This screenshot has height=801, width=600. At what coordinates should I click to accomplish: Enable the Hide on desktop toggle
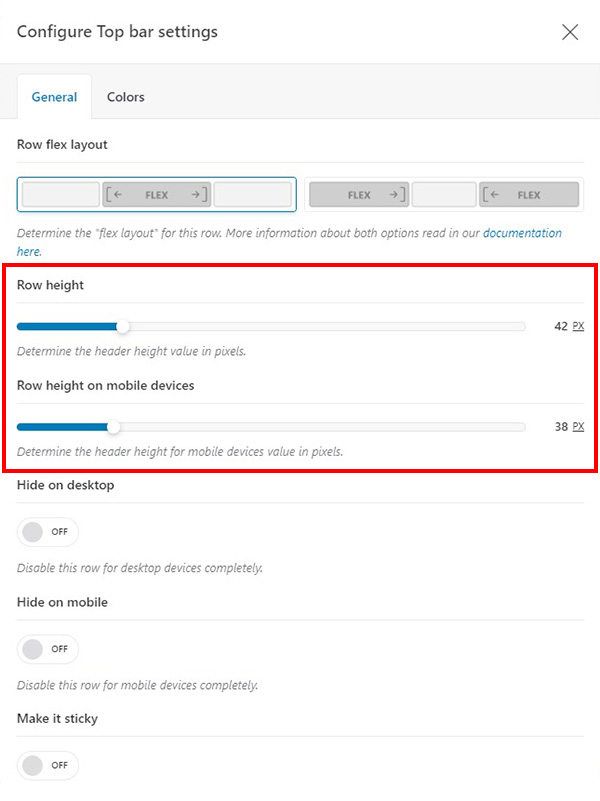[x=47, y=532]
